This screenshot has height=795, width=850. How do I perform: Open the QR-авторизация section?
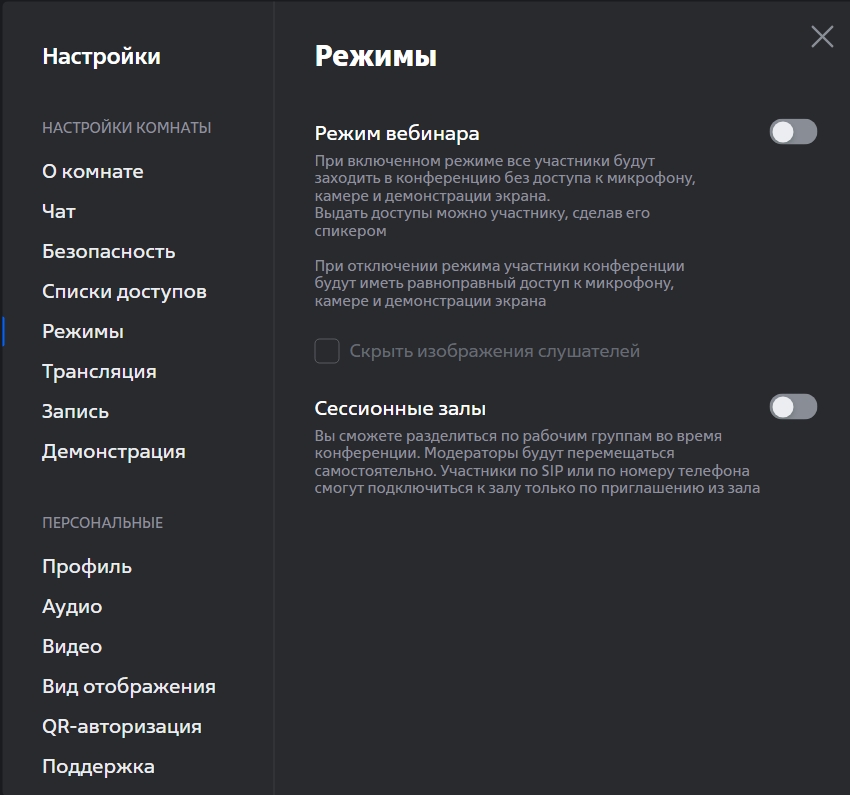[121, 727]
